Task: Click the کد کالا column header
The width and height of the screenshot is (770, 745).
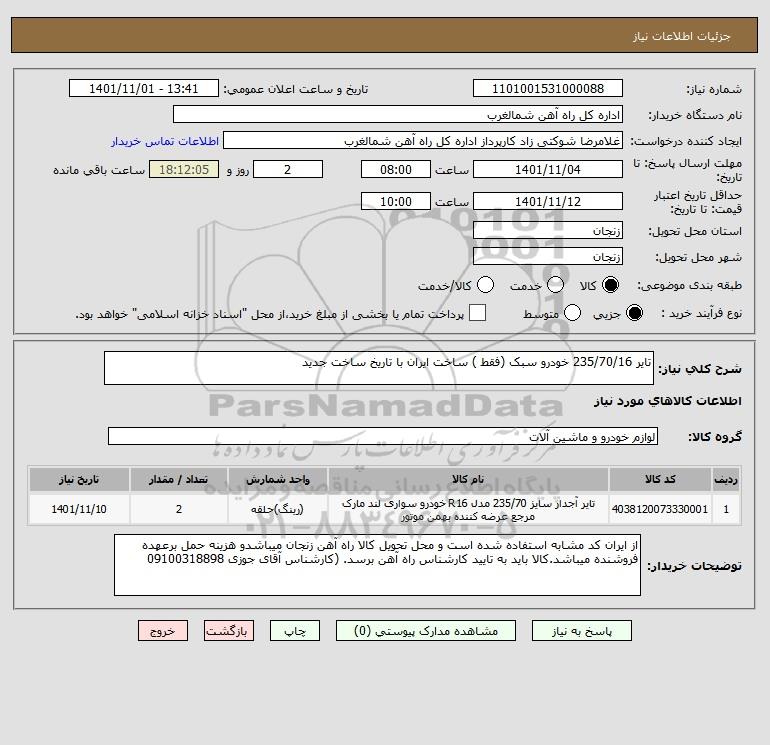Action: click(x=660, y=479)
